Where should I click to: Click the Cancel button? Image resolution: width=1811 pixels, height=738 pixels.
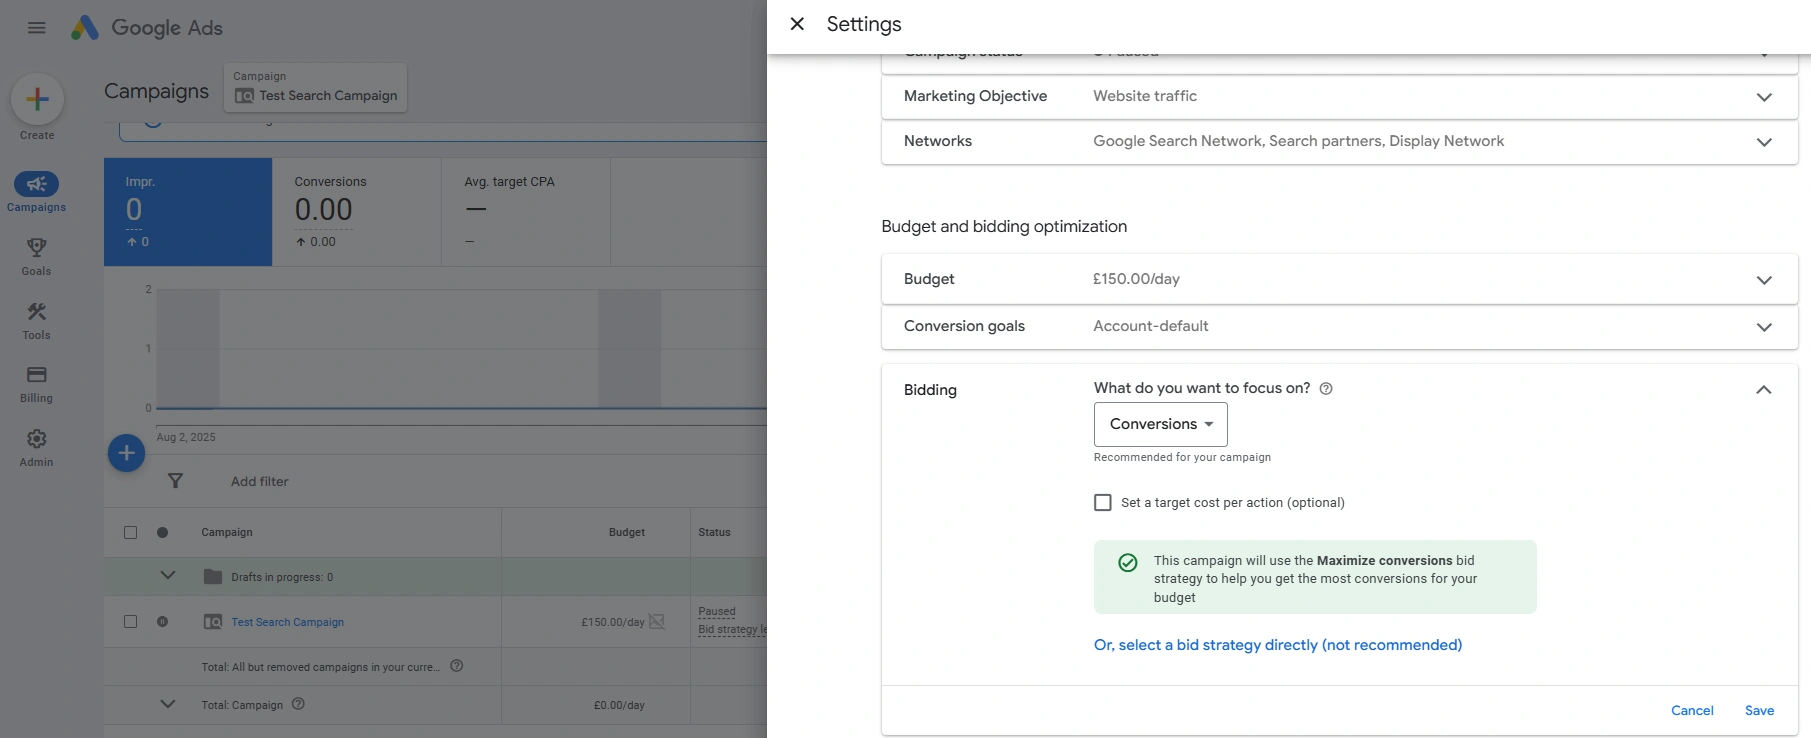coord(1692,710)
